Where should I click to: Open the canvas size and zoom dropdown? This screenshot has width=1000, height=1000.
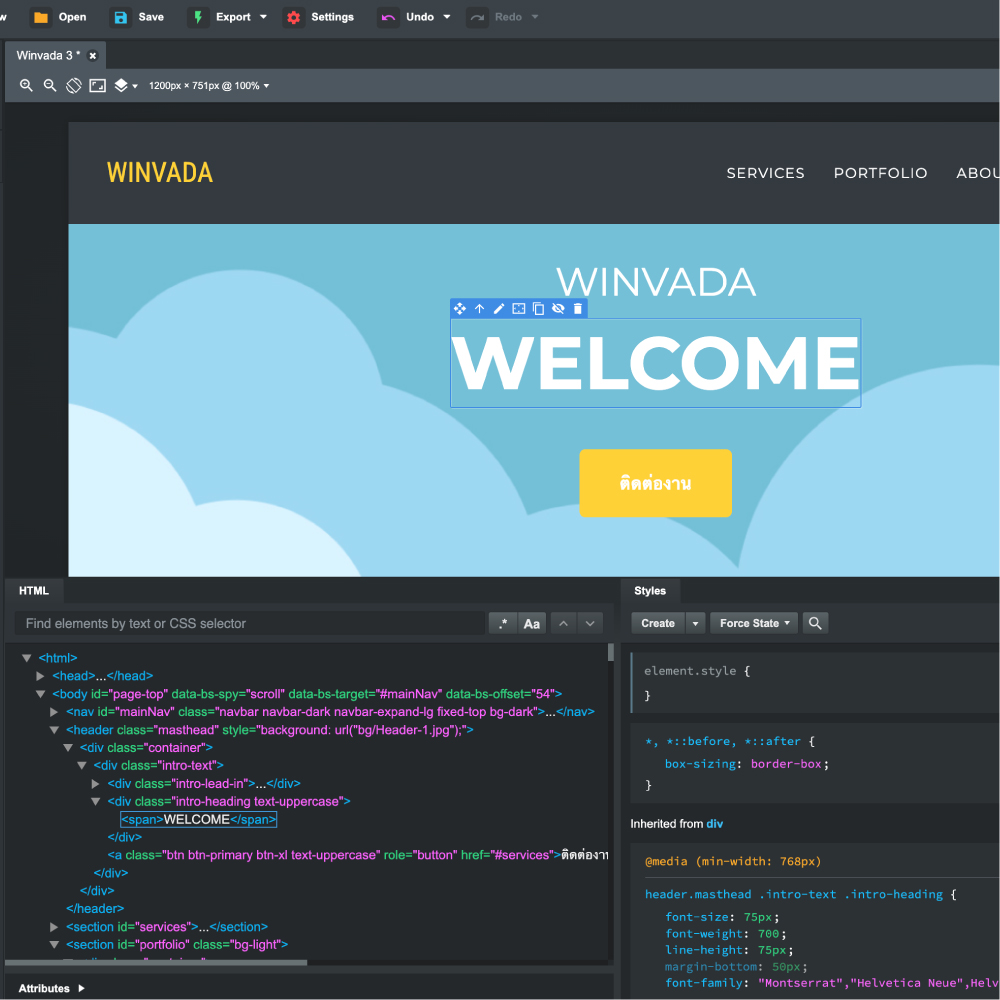209,86
